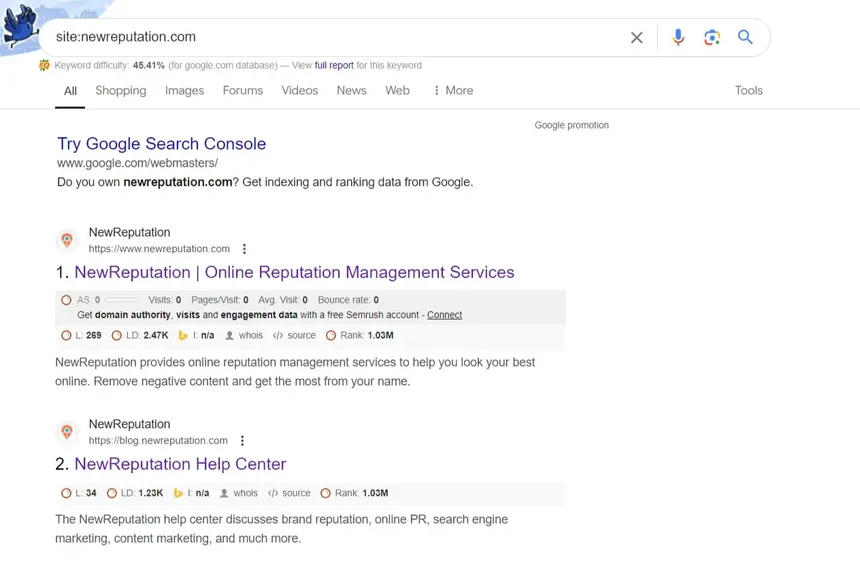Screen dimensions: 860x561
Task: Click source text link in Help Center result
Action: coord(296,494)
